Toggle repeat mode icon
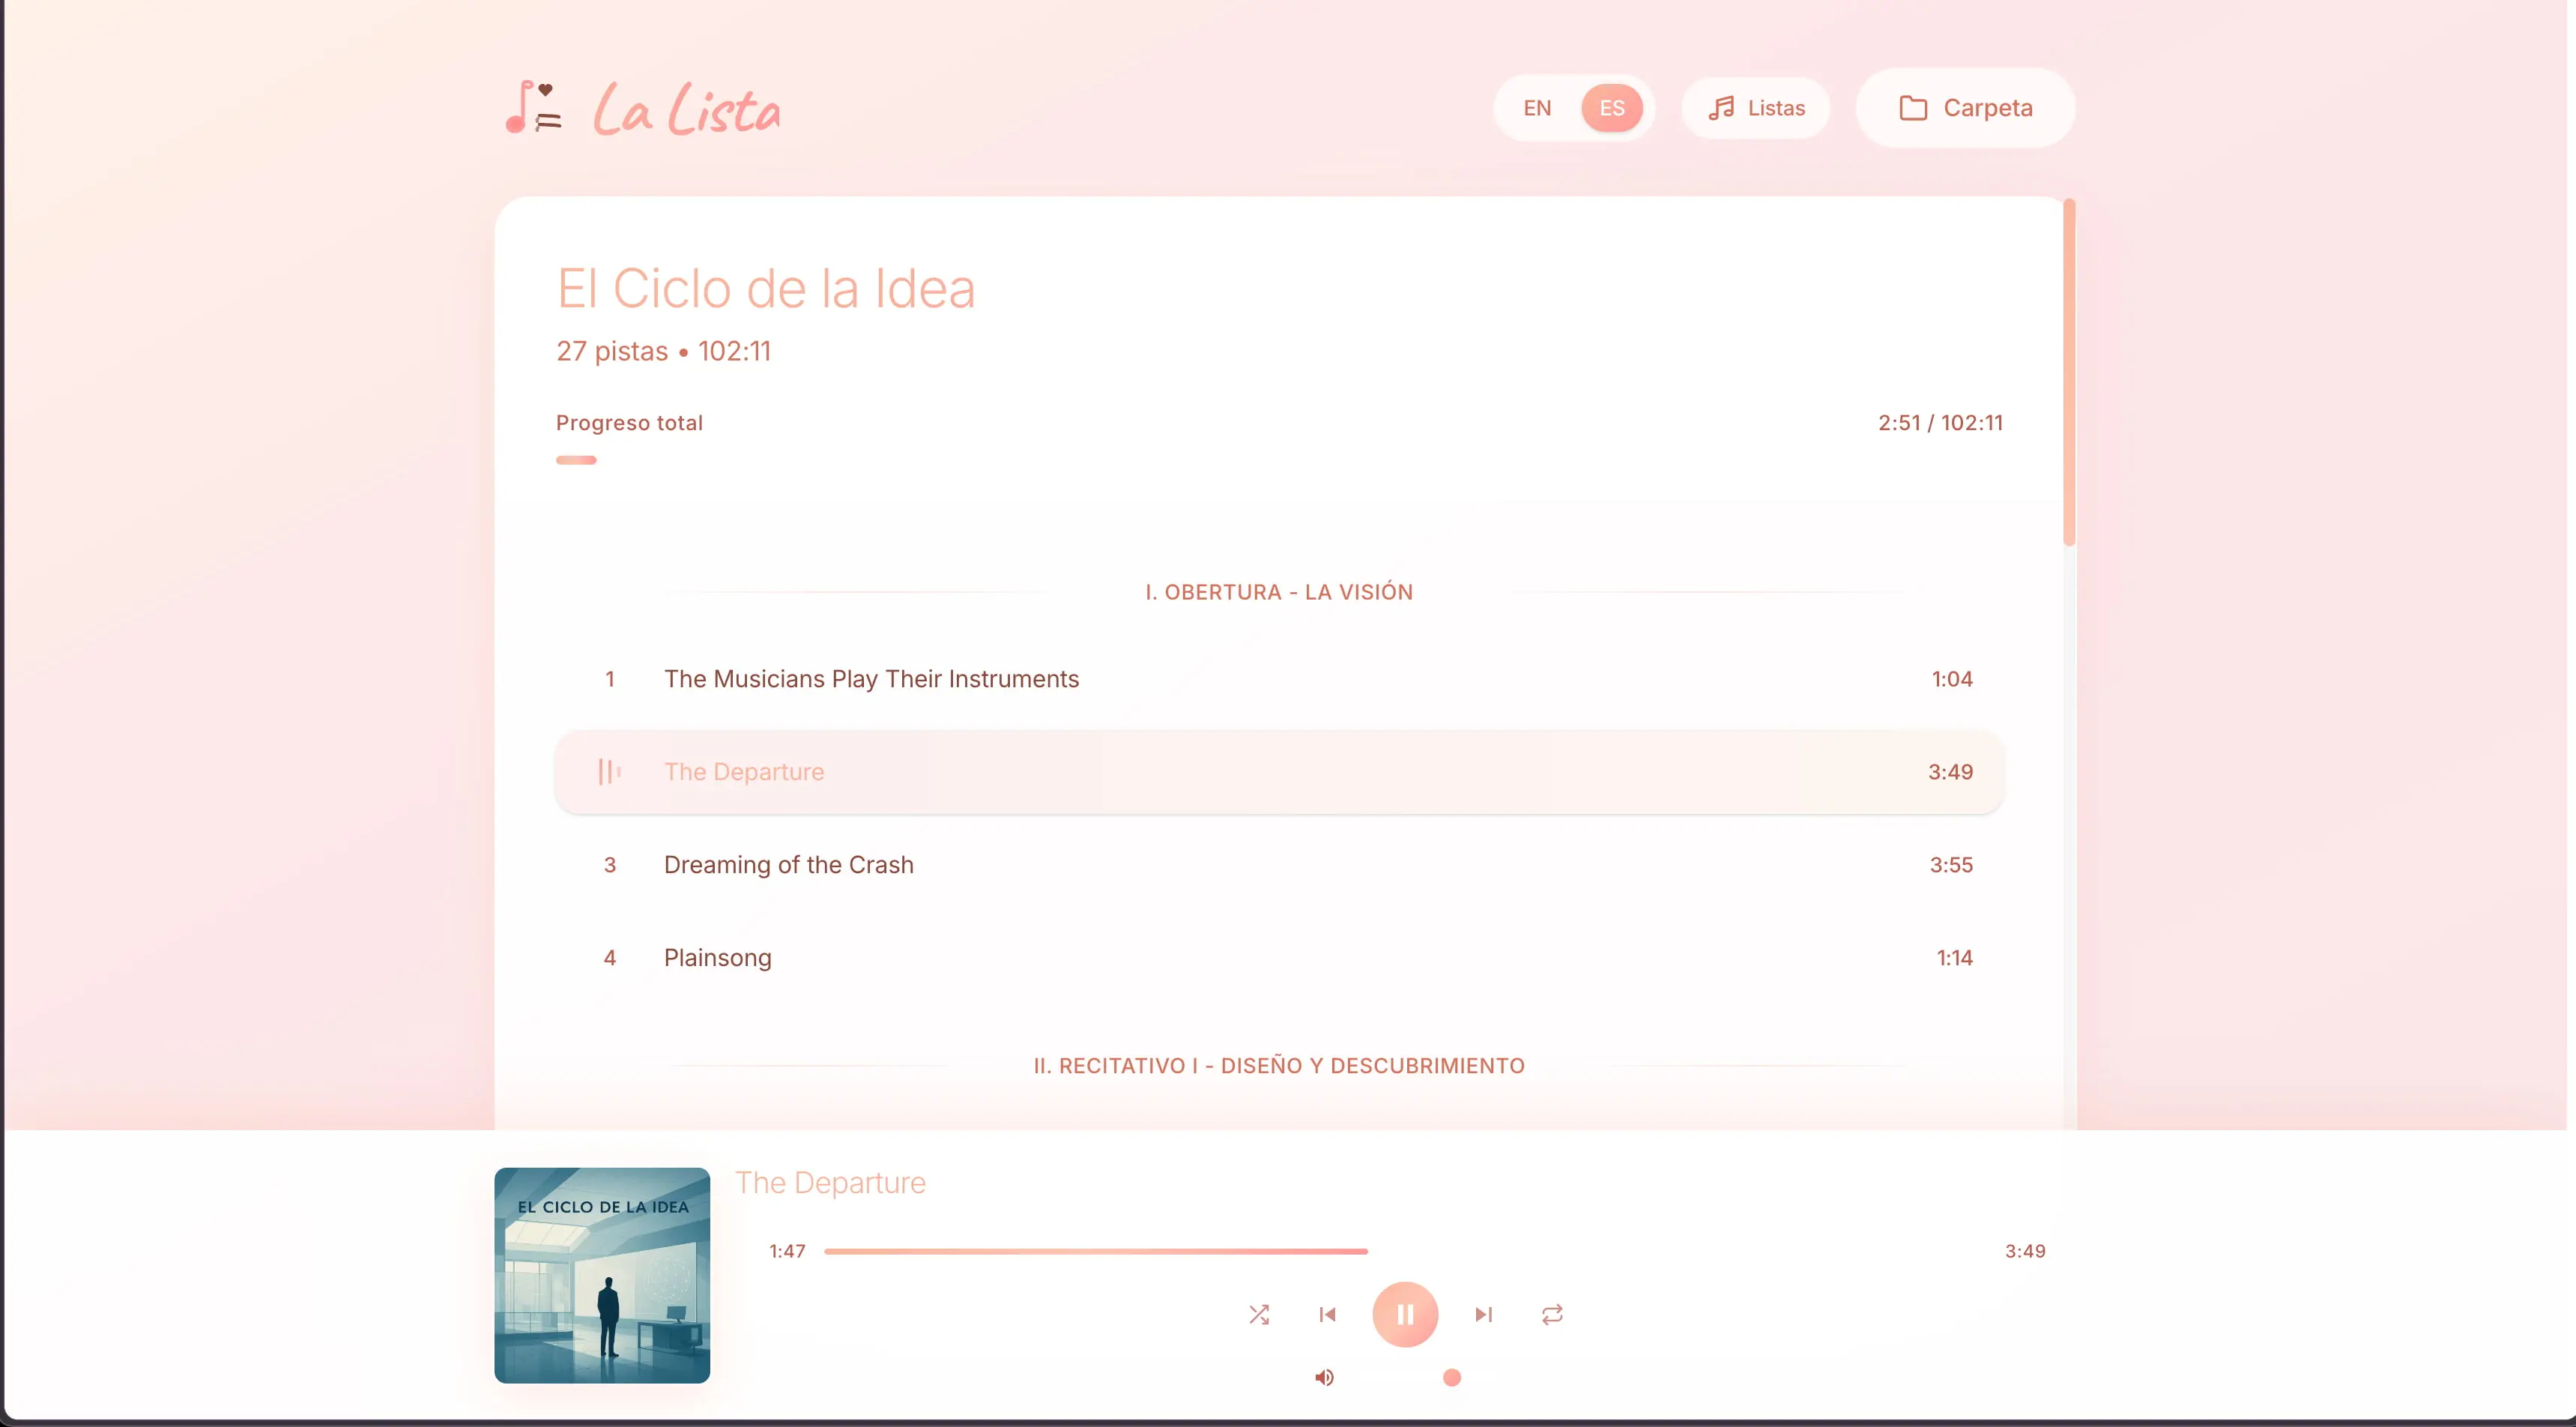Image resolution: width=2576 pixels, height=1427 pixels. point(1552,1314)
